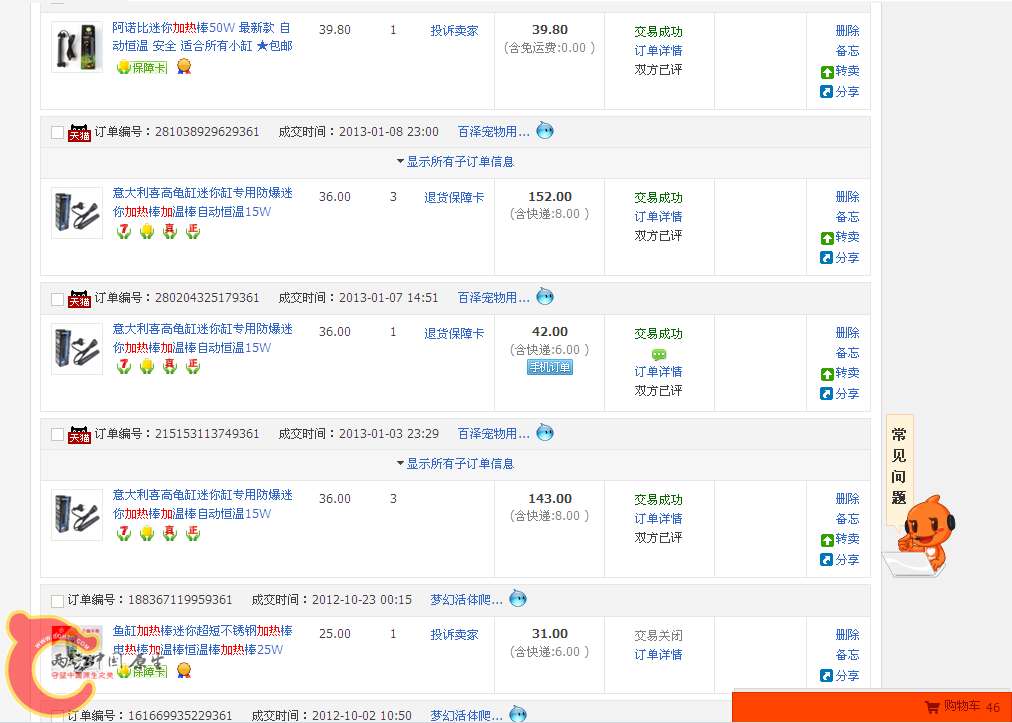Viewport: 1012px width, 723px height.
Task: Click the 7-day return icon under the product title
Action: coord(123,229)
